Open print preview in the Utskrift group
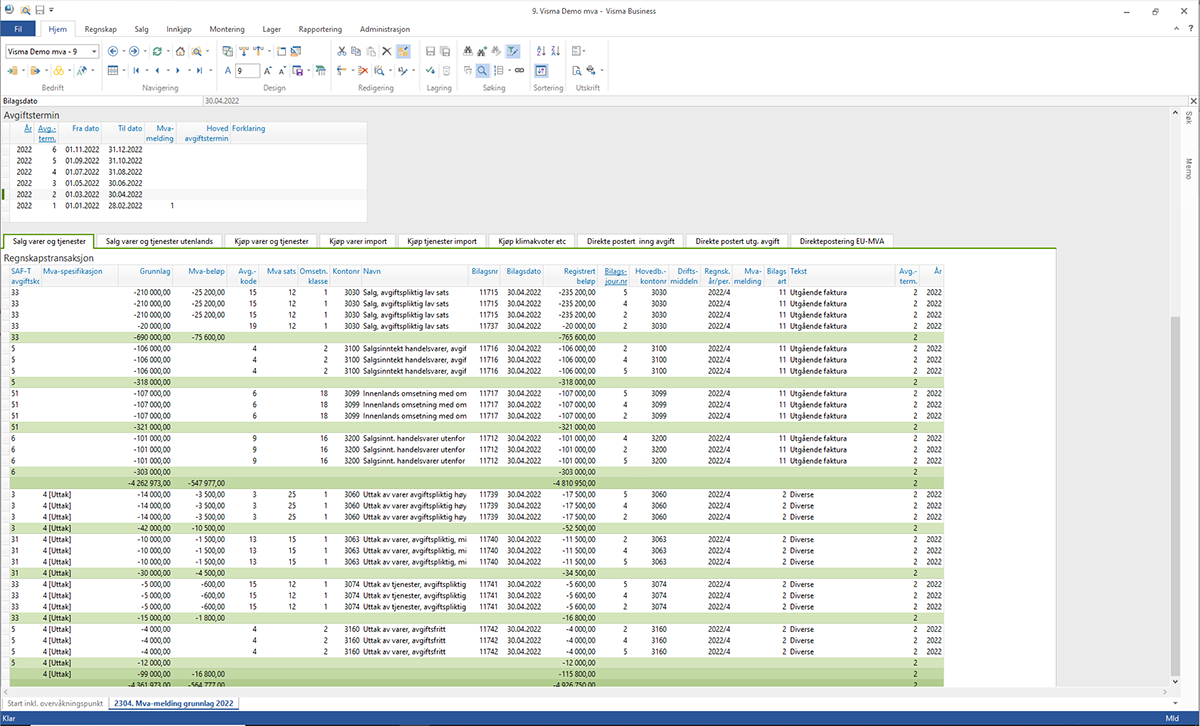Screen dimensions: 1200x726 click(x=576, y=71)
